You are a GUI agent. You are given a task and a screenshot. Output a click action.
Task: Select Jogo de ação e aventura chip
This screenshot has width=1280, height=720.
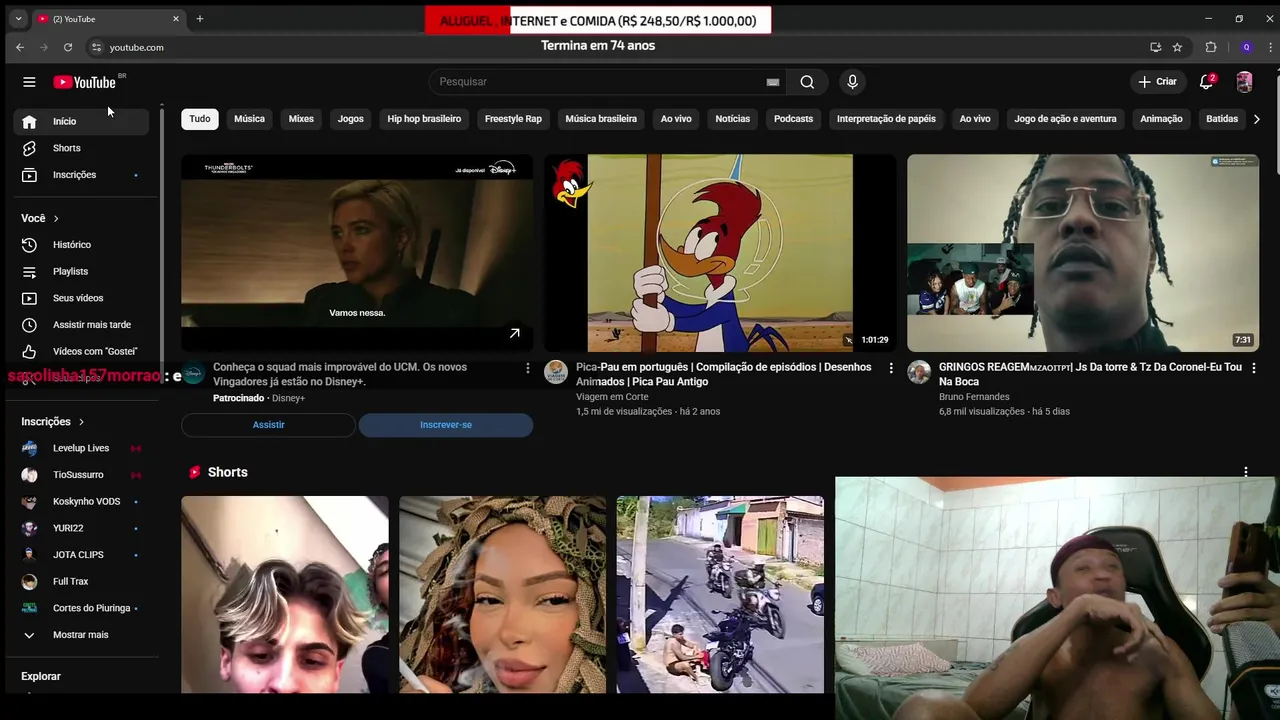click(x=1065, y=119)
